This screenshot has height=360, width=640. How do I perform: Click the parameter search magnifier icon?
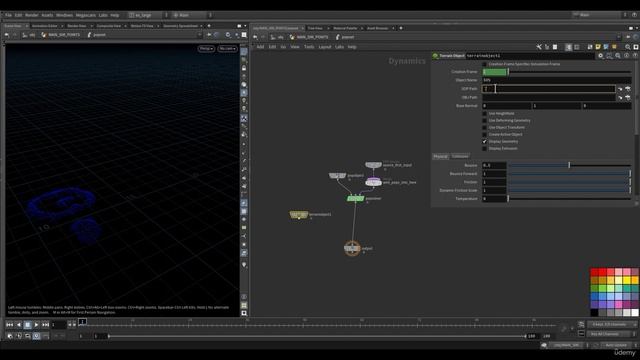point(618,56)
